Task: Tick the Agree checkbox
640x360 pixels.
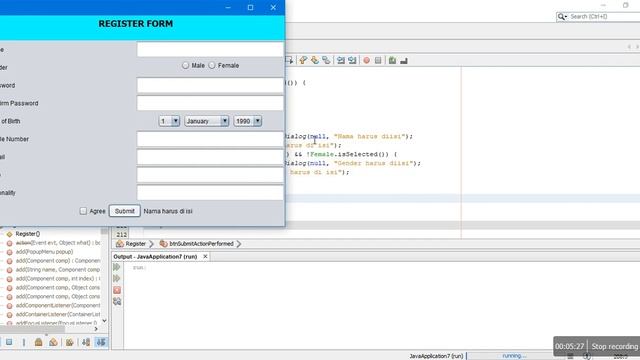Action: (x=83, y=211)
